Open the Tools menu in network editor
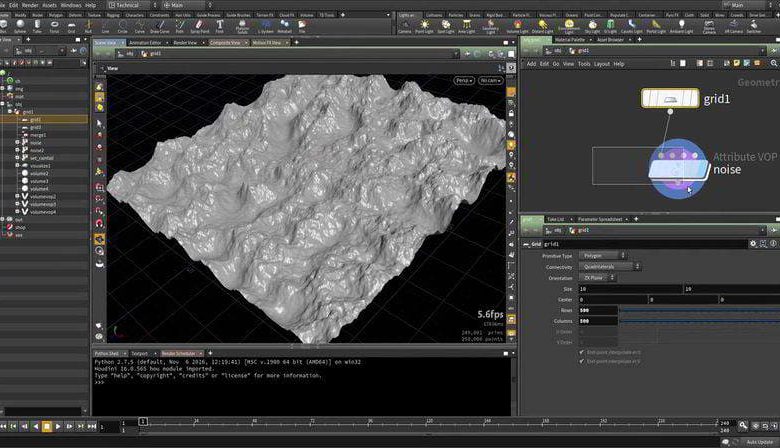This screenshot has height=448, width=780. tap(583, 64)
